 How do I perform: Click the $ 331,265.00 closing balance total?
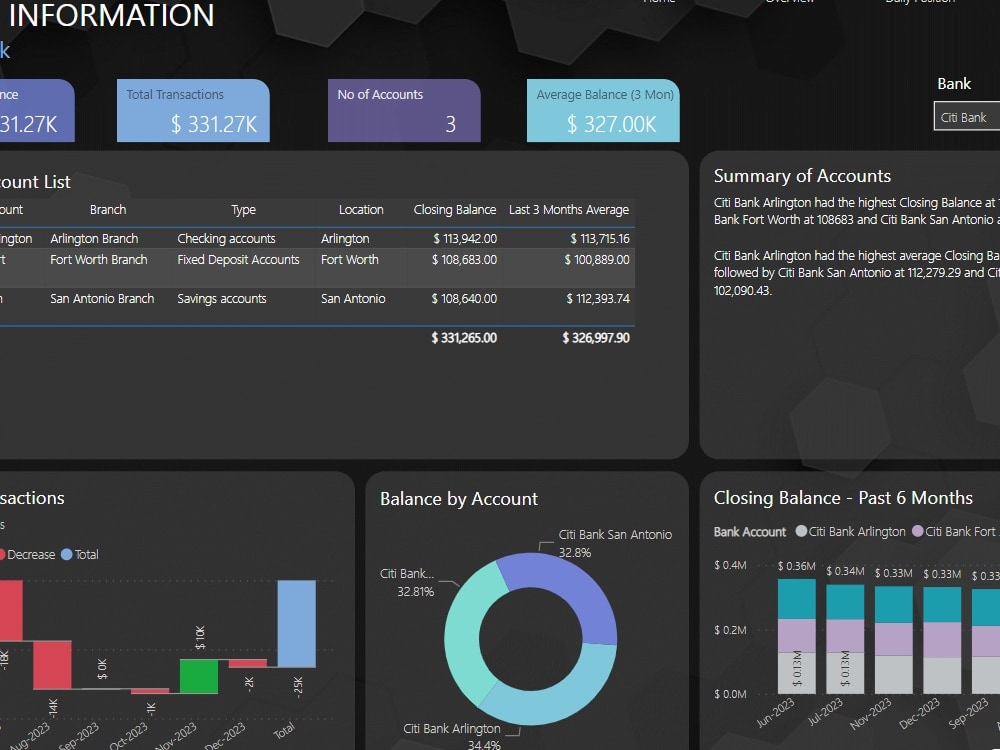click(464, 338)
